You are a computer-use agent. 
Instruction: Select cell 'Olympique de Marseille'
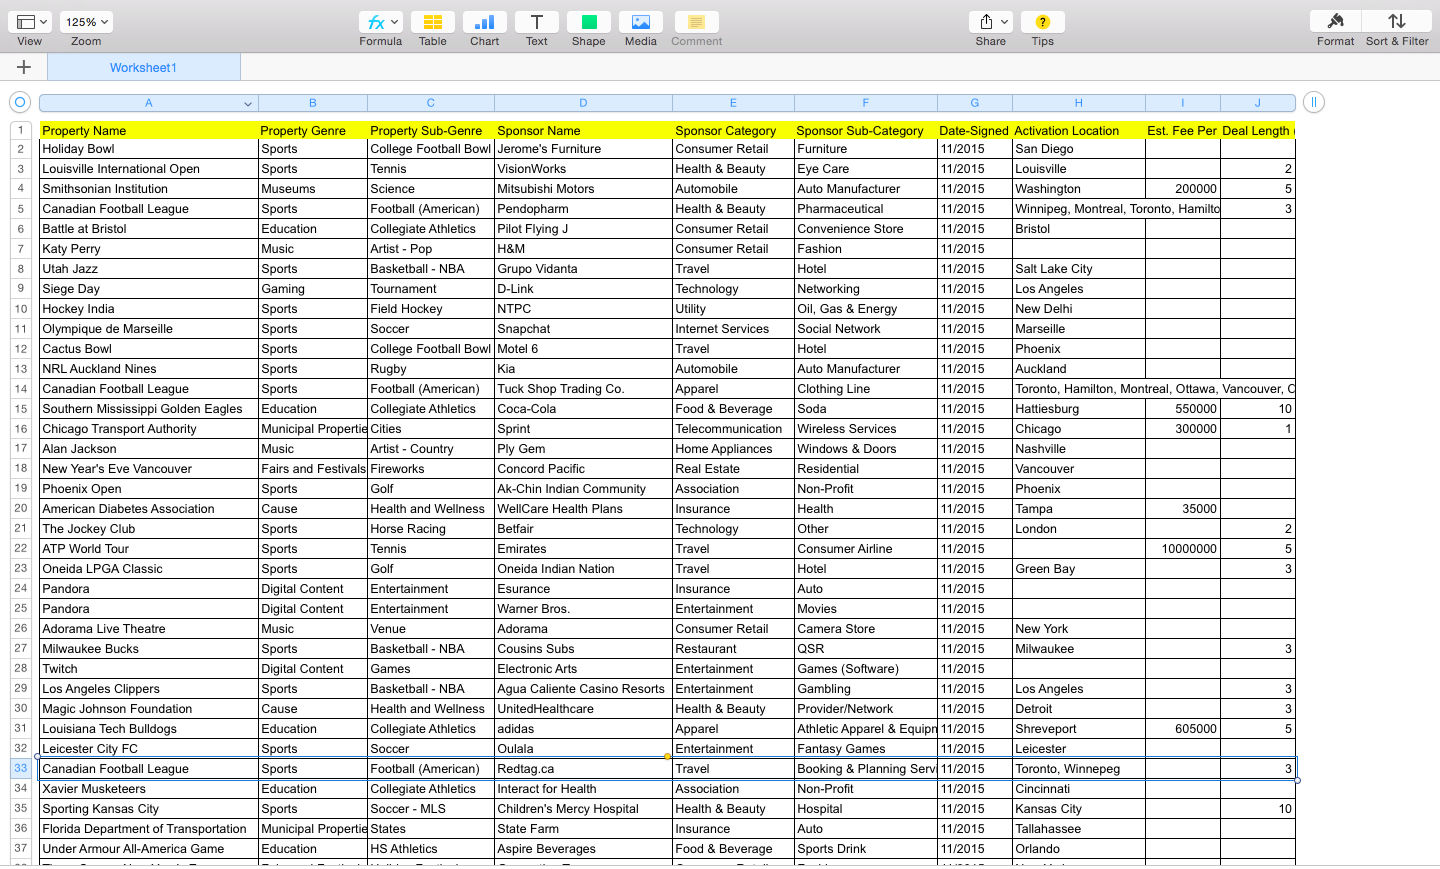pyautogui.click(x=149, y=329)
